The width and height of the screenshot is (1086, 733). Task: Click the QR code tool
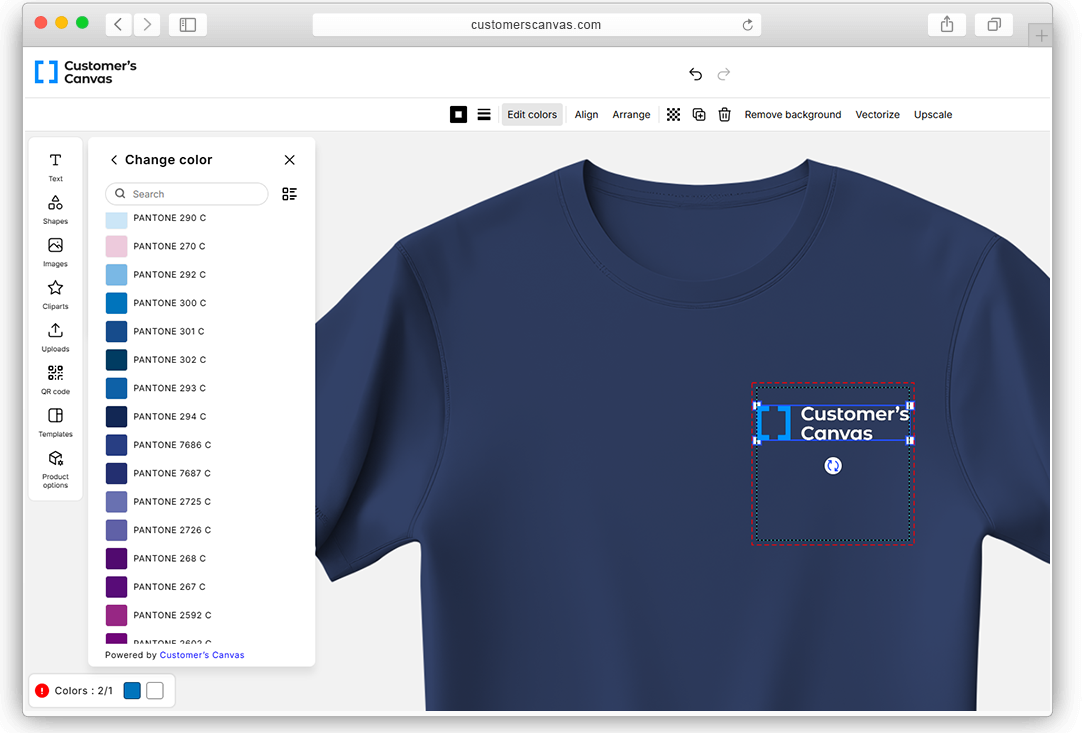click(55, 378)
